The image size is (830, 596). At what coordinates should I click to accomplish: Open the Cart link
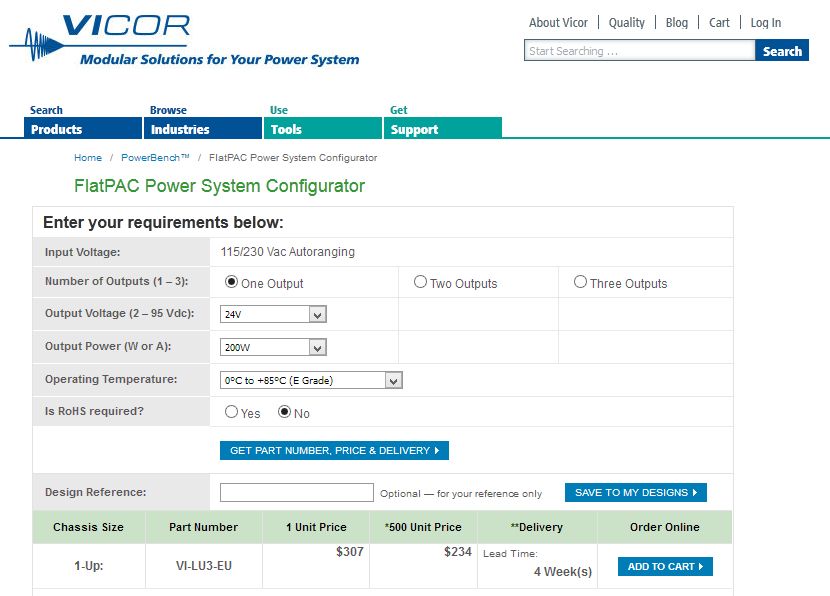click(719, 23)
